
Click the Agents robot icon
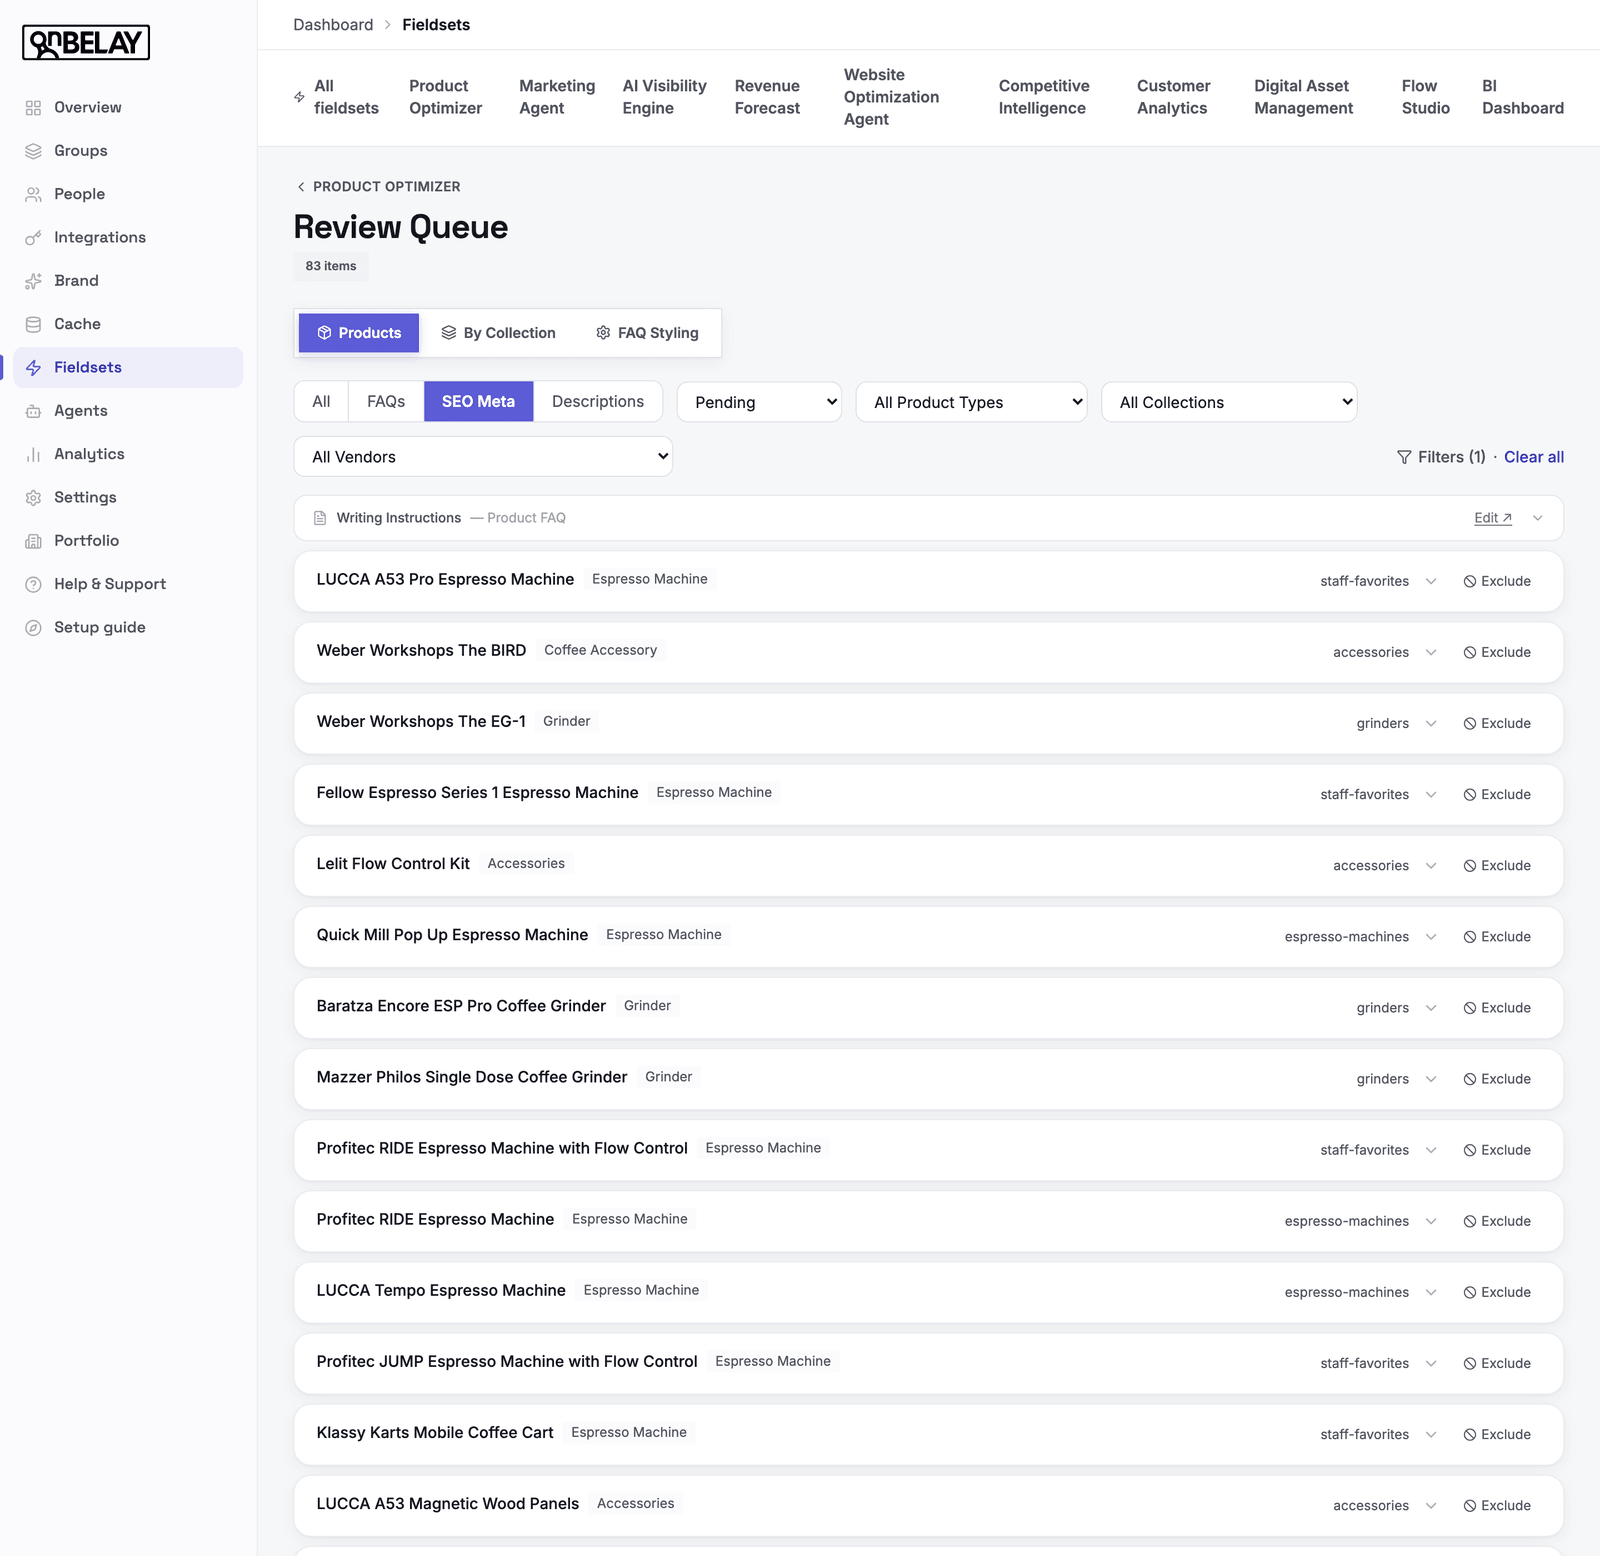(33, 411)
